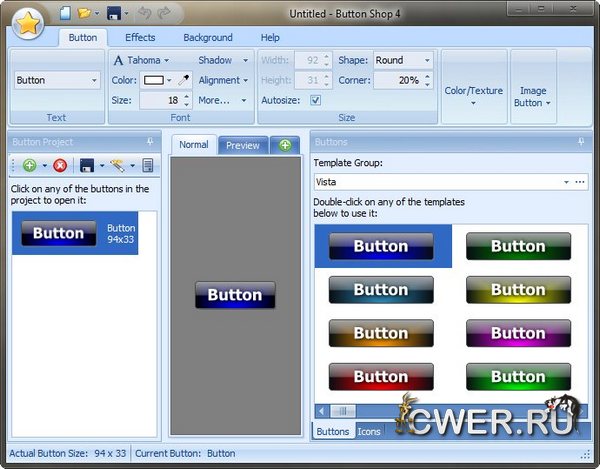This screenshot has width=600, height=469.
Task: Click the star application menu button
Action: pos(28,21)
